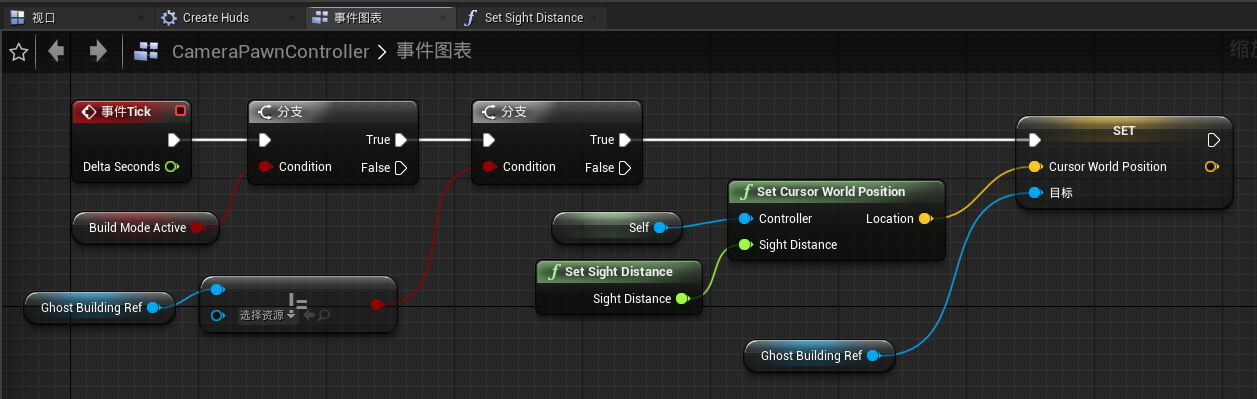
Task: Click the use-selected-asset arrow icon
Action: (310, 315)
